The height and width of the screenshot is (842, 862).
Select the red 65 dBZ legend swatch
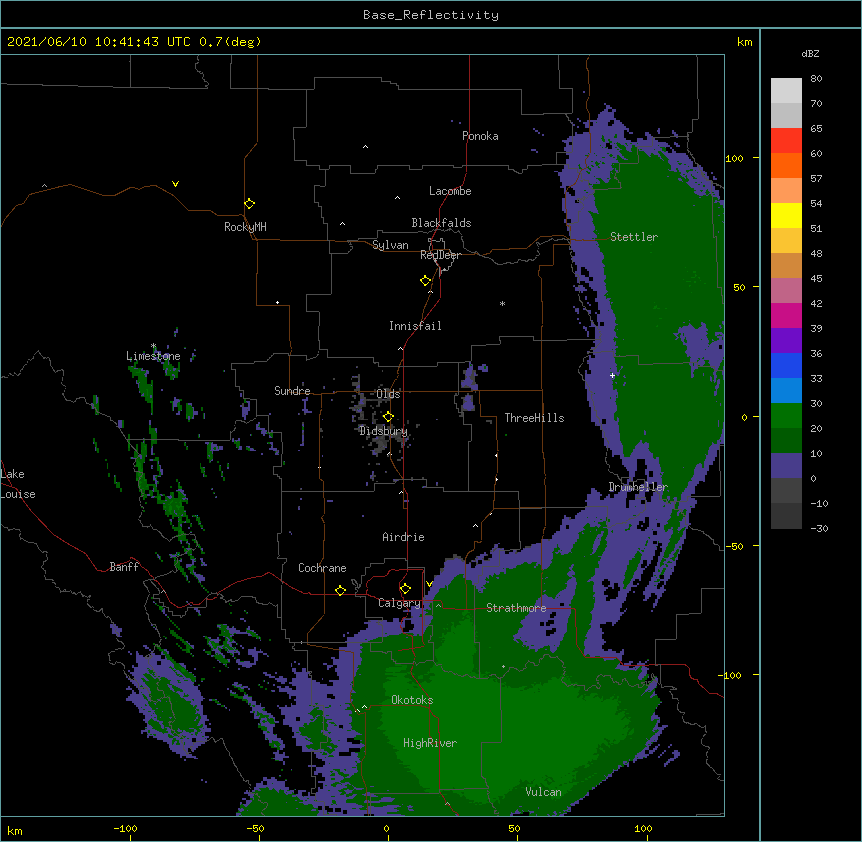tap(786, 140)
